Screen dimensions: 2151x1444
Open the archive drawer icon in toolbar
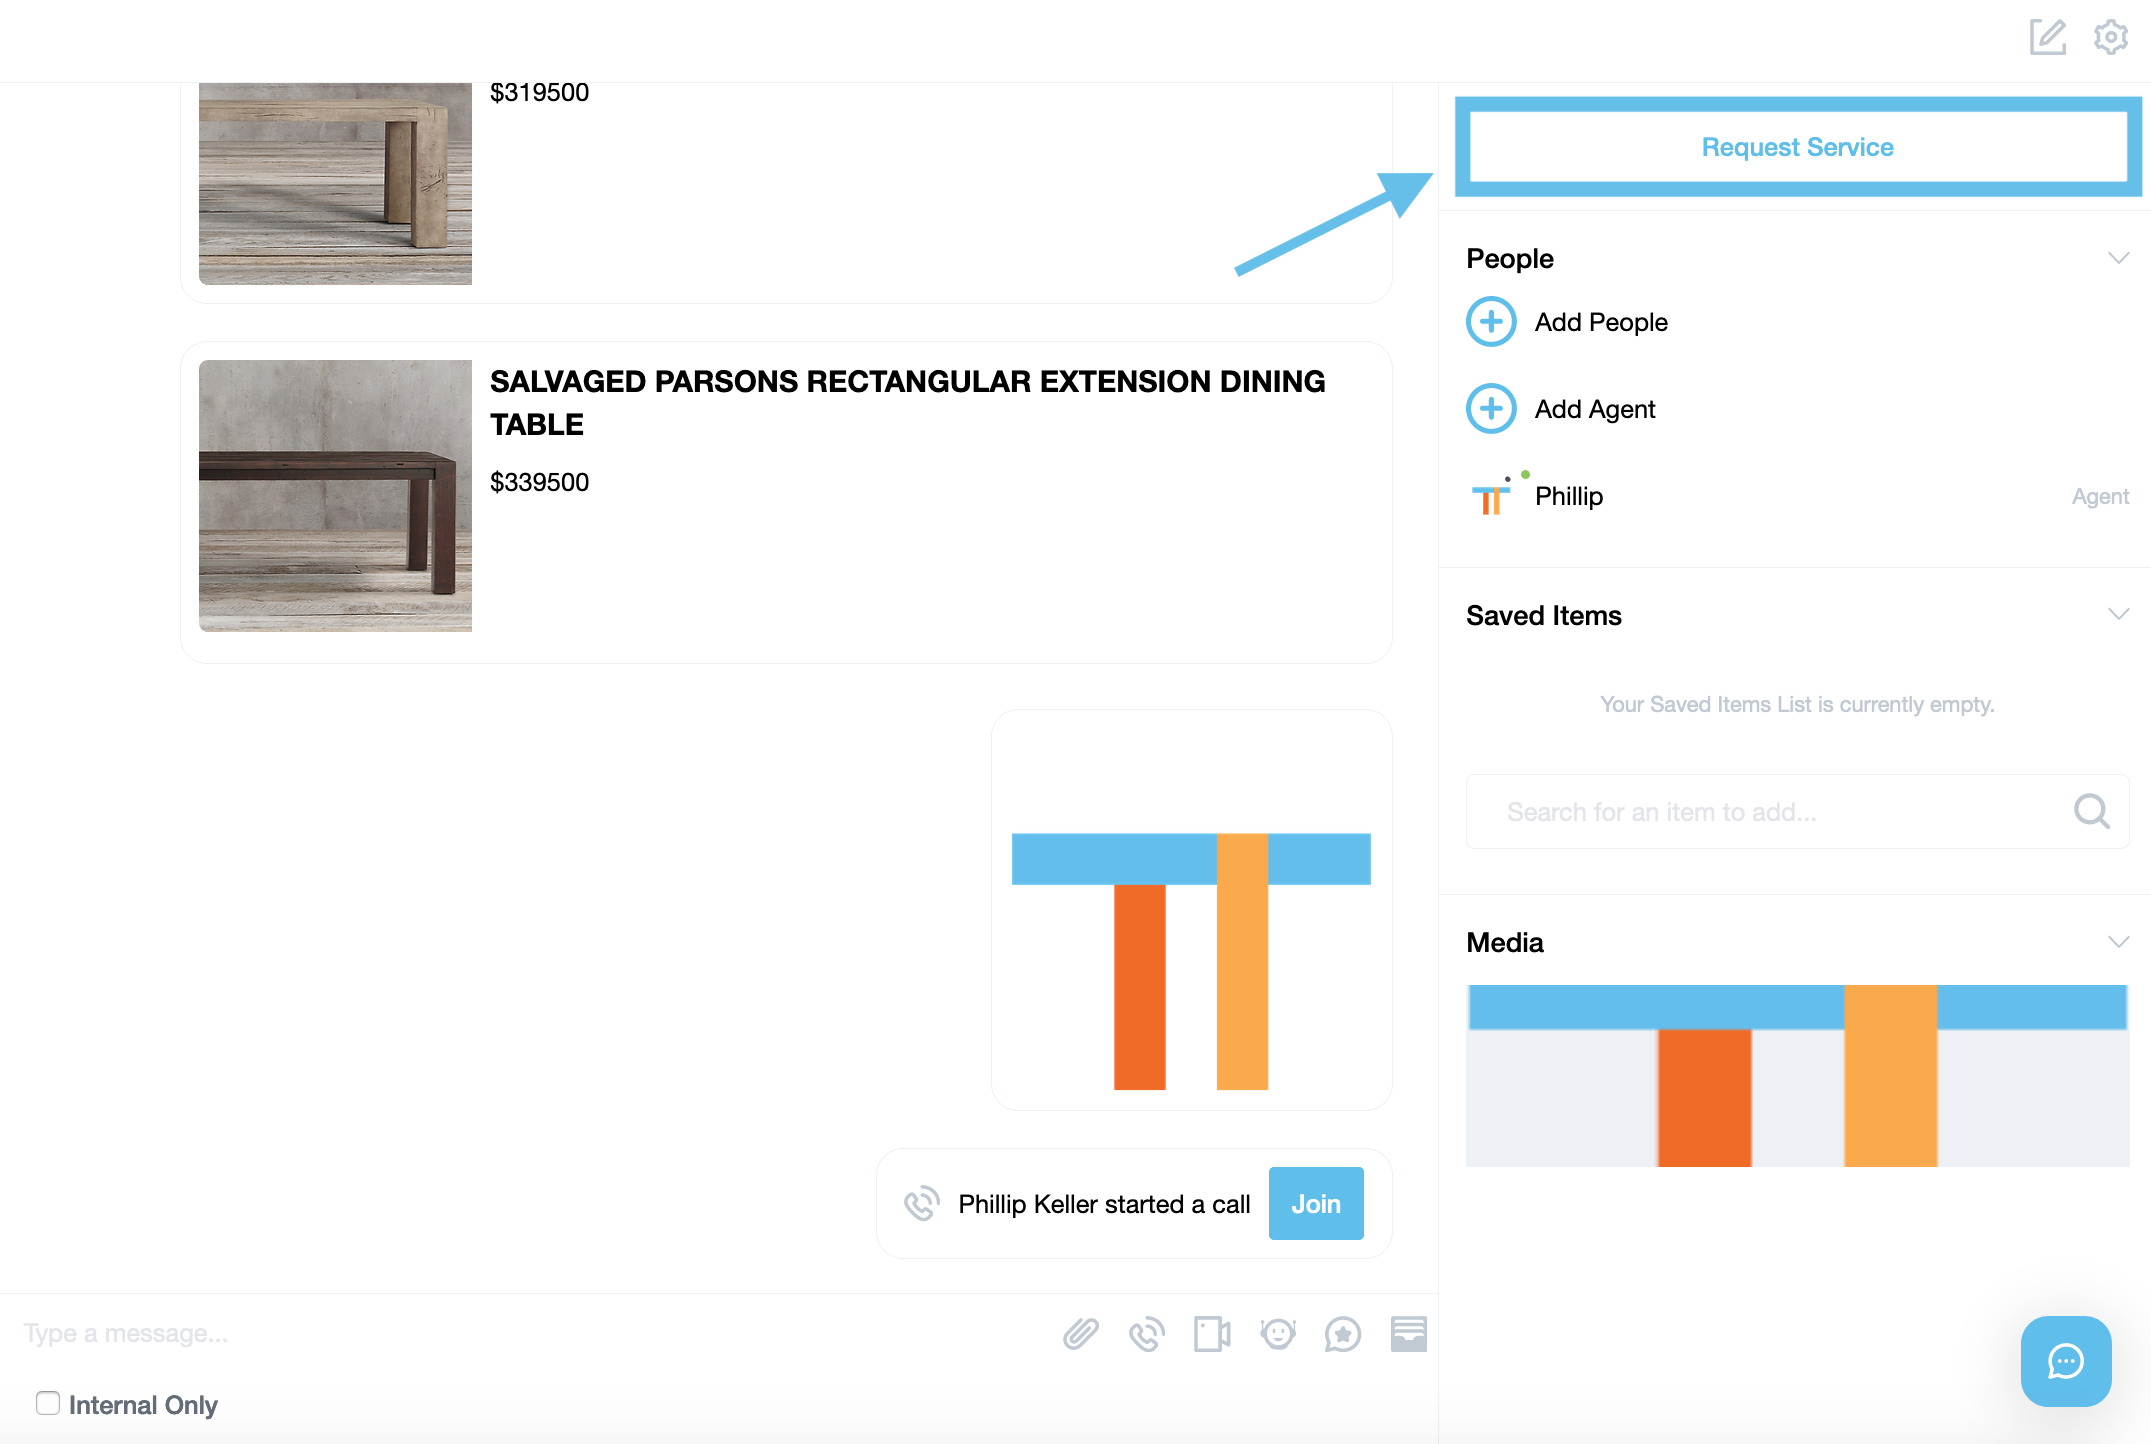coord(1409,1334)
